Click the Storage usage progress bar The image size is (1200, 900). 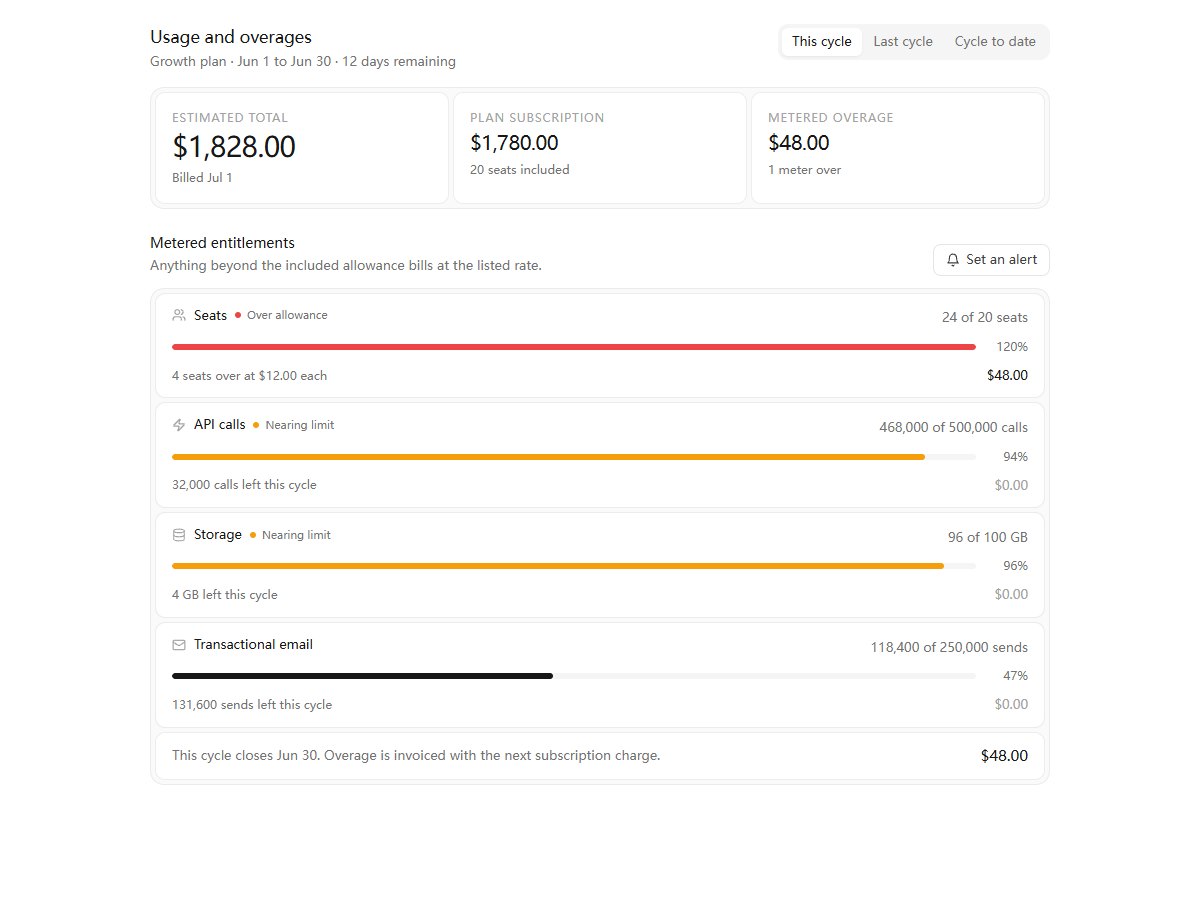pyautogui.click(x=574, y=566)
